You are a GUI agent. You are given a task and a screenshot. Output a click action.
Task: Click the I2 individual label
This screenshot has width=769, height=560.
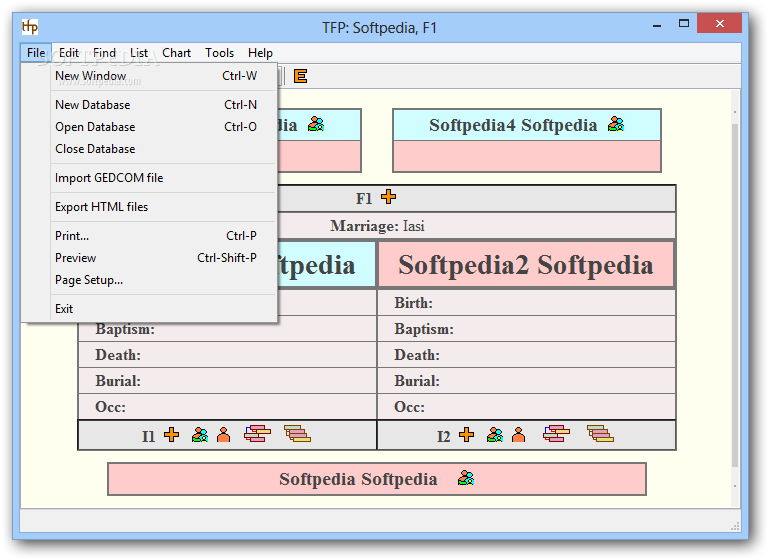[443, 436]
